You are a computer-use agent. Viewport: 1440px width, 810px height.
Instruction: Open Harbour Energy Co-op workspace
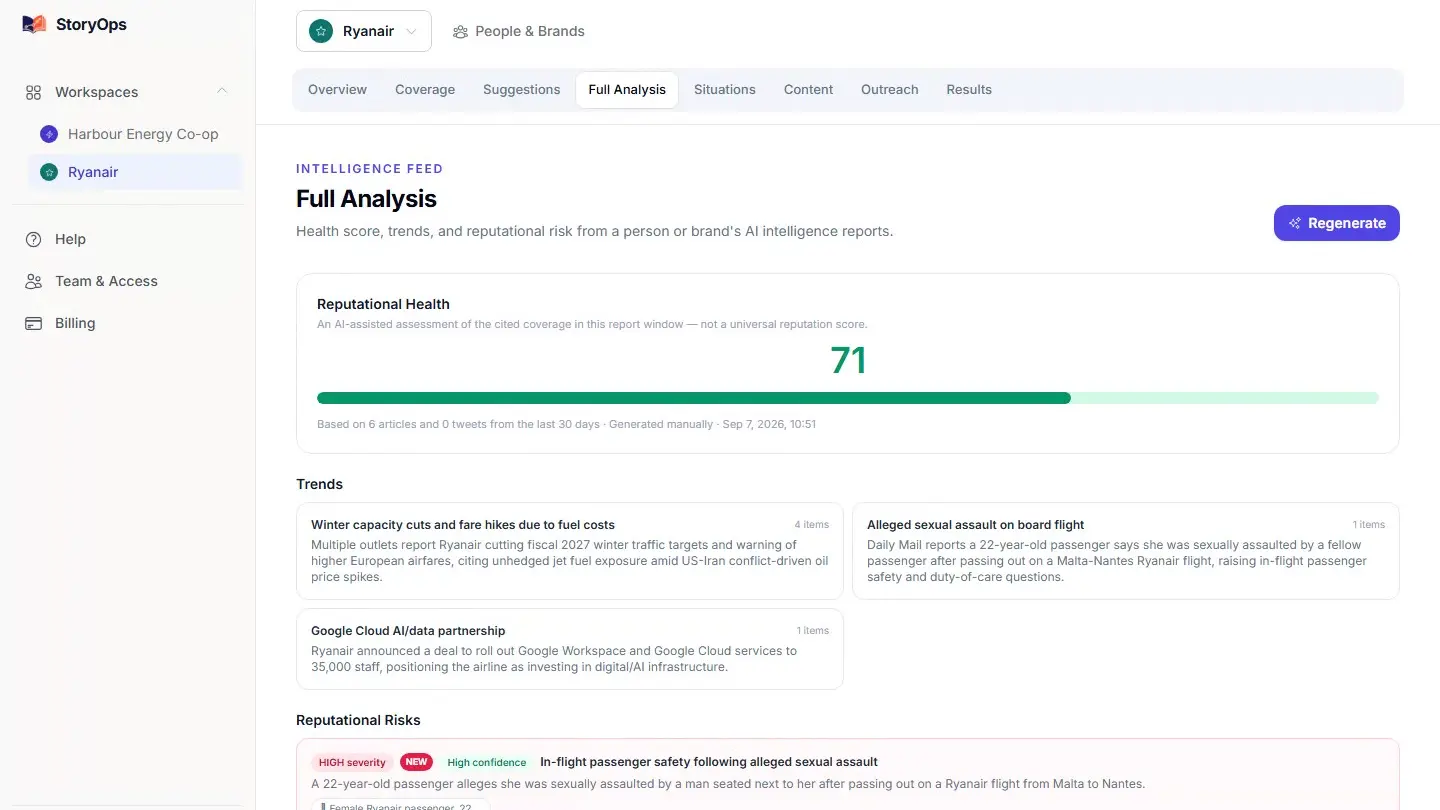tap(134, 134)
